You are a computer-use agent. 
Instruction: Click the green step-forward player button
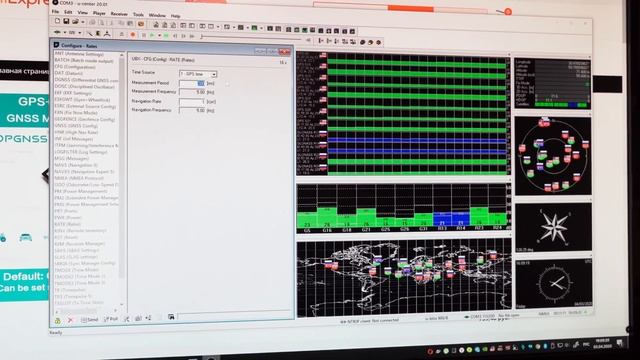coord(166,36)
